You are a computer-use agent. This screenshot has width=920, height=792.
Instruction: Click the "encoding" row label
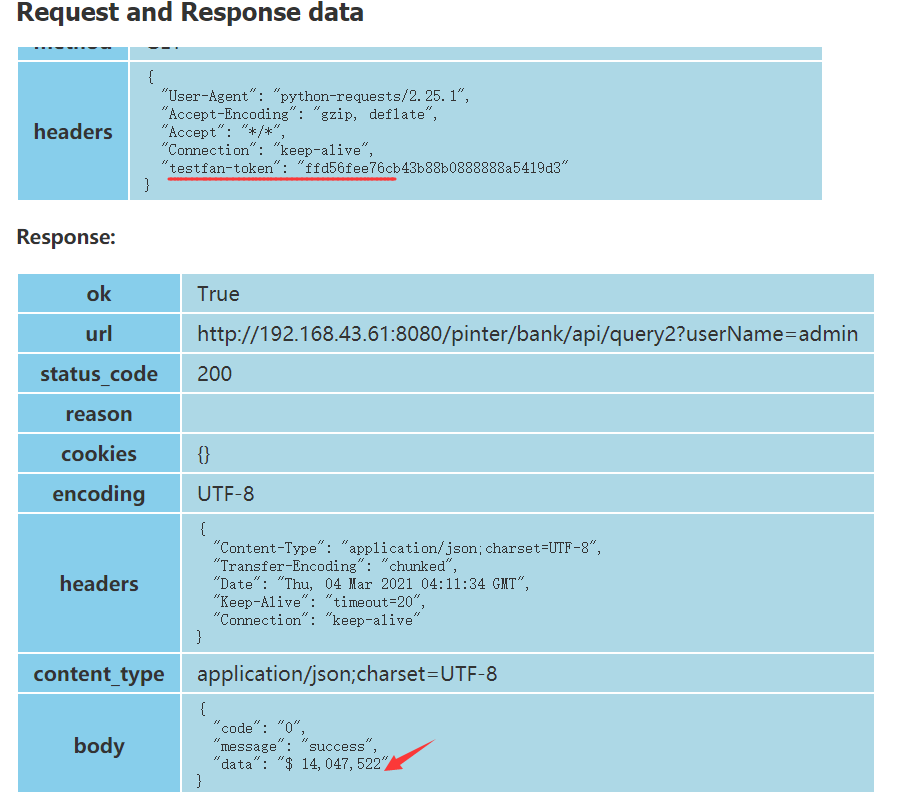99,494
